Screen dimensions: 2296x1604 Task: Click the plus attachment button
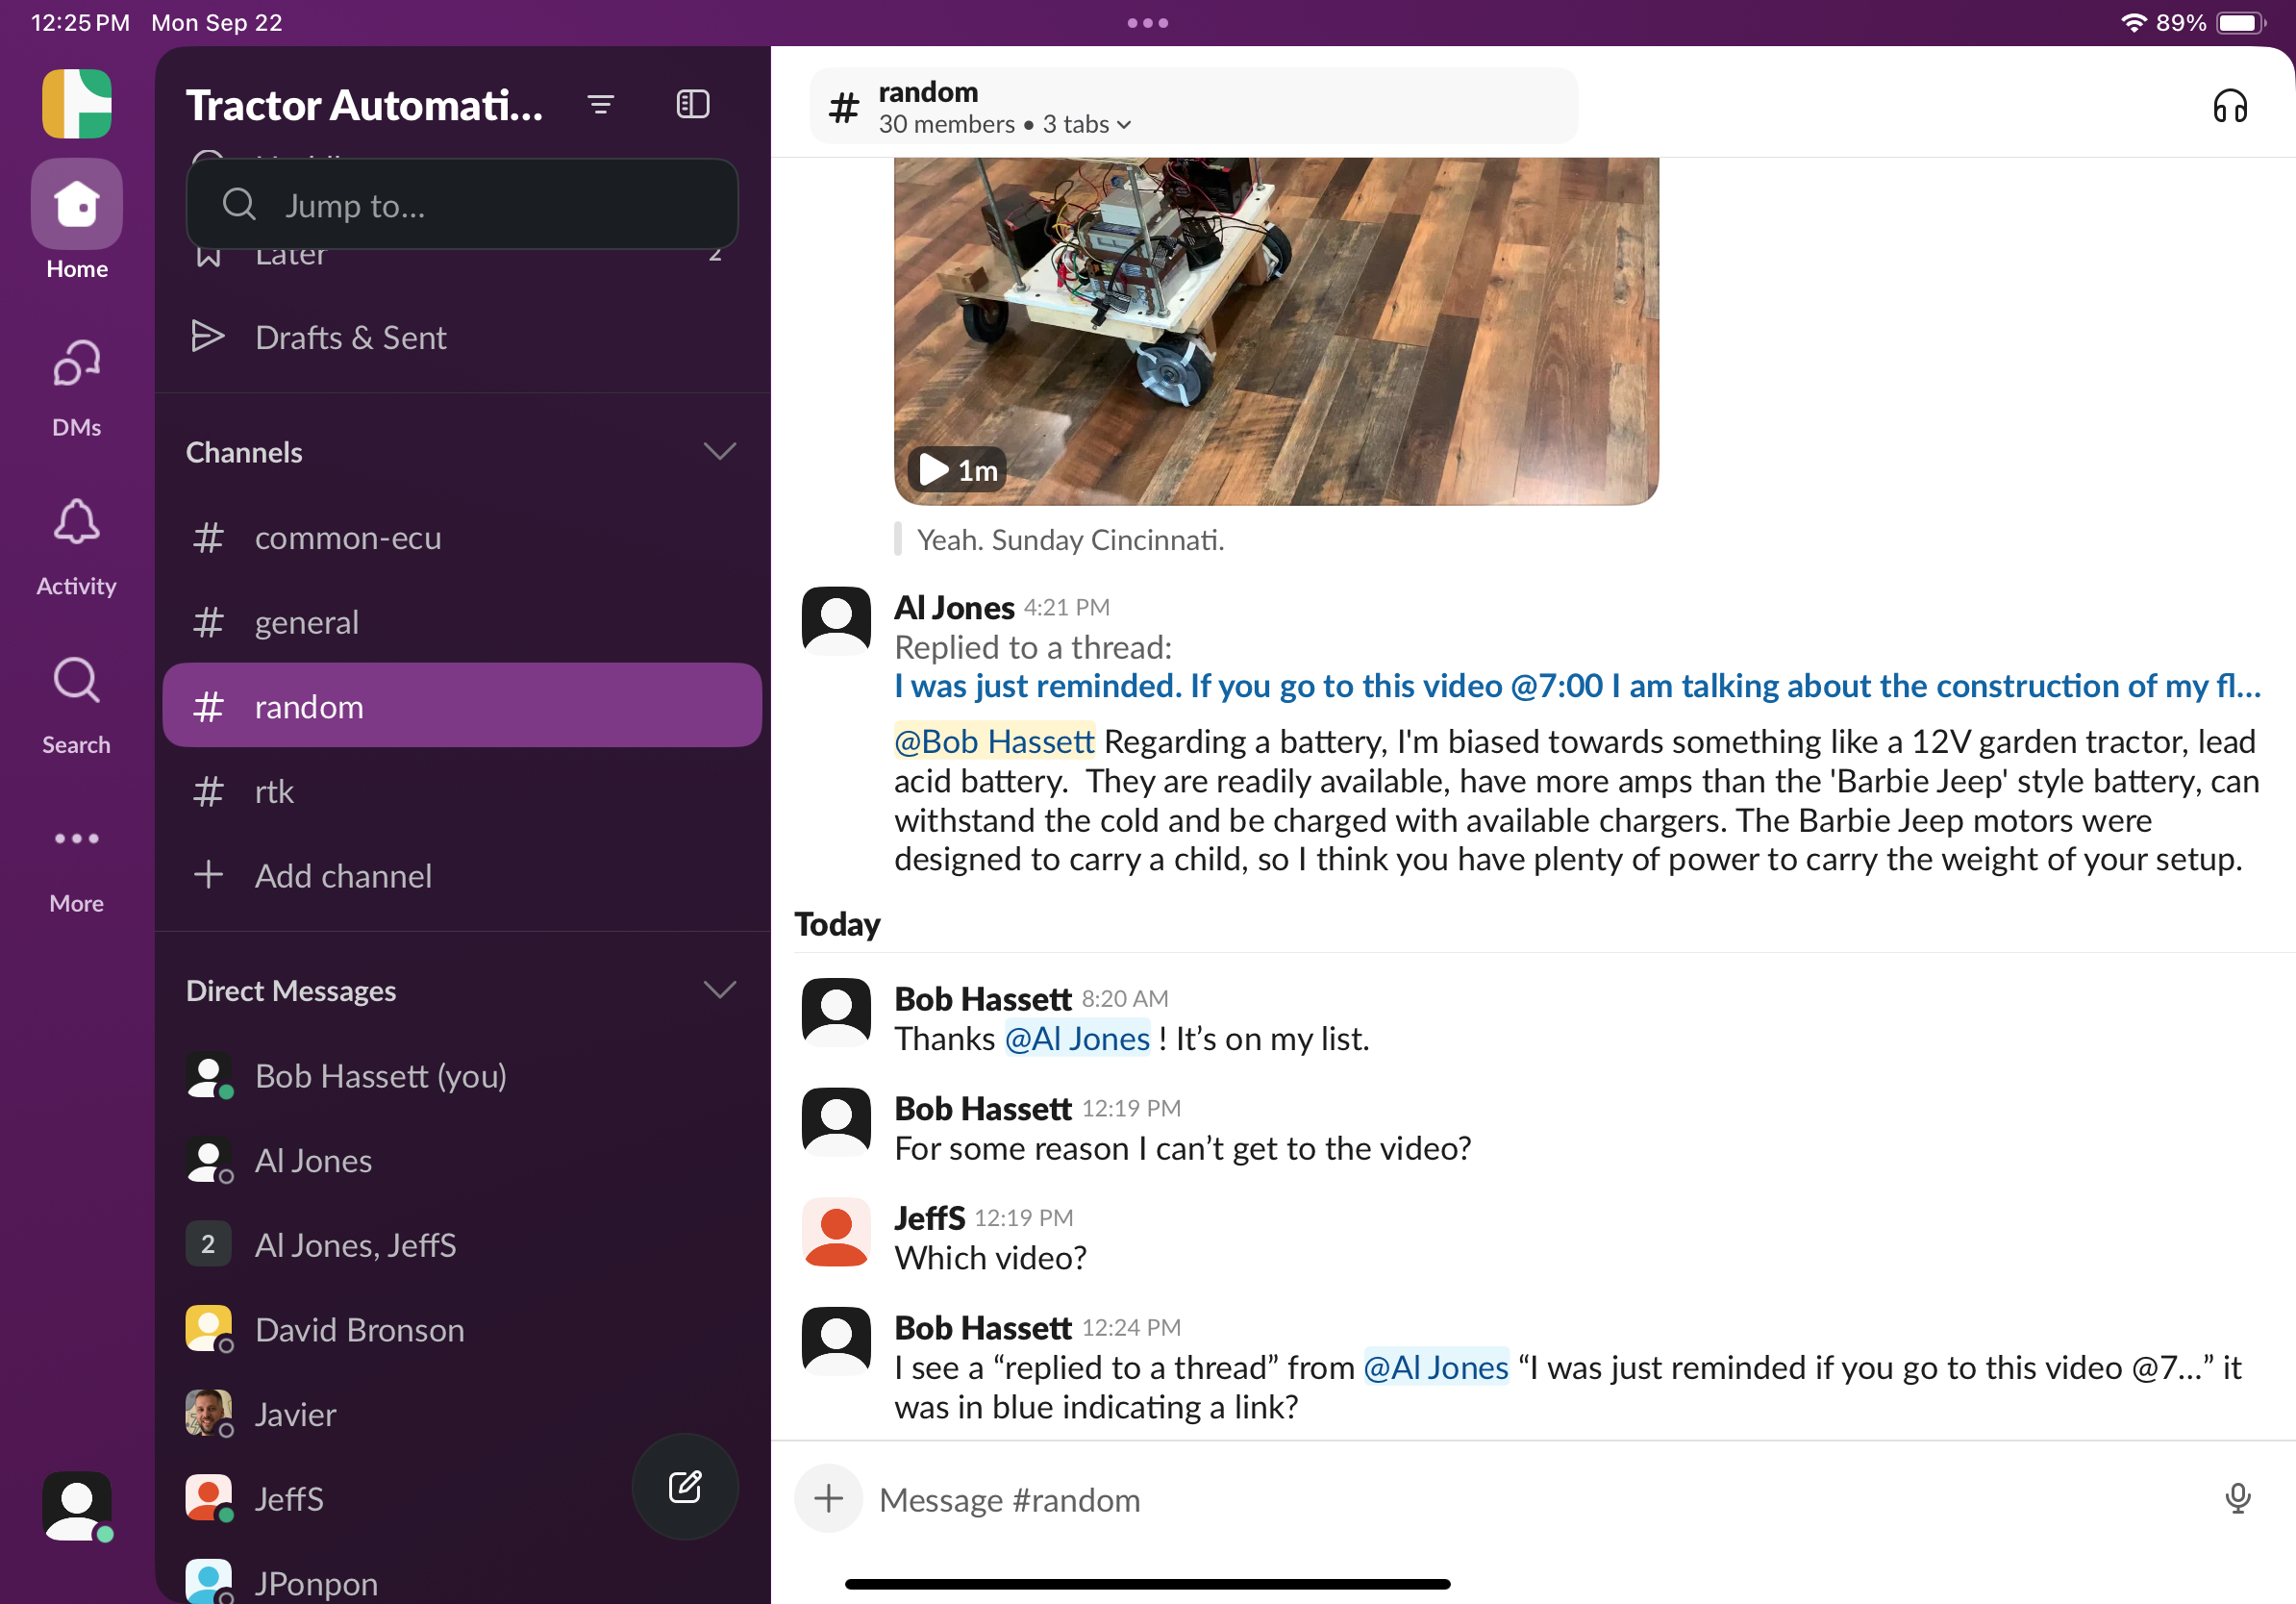click(828, 1498)
